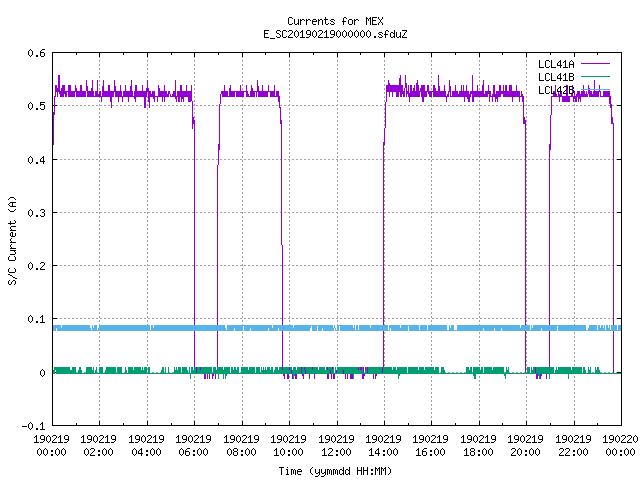Click the chart title 'Currents for MEX'
This screenshot has width=640, height=480.
(x=335, y=21)
